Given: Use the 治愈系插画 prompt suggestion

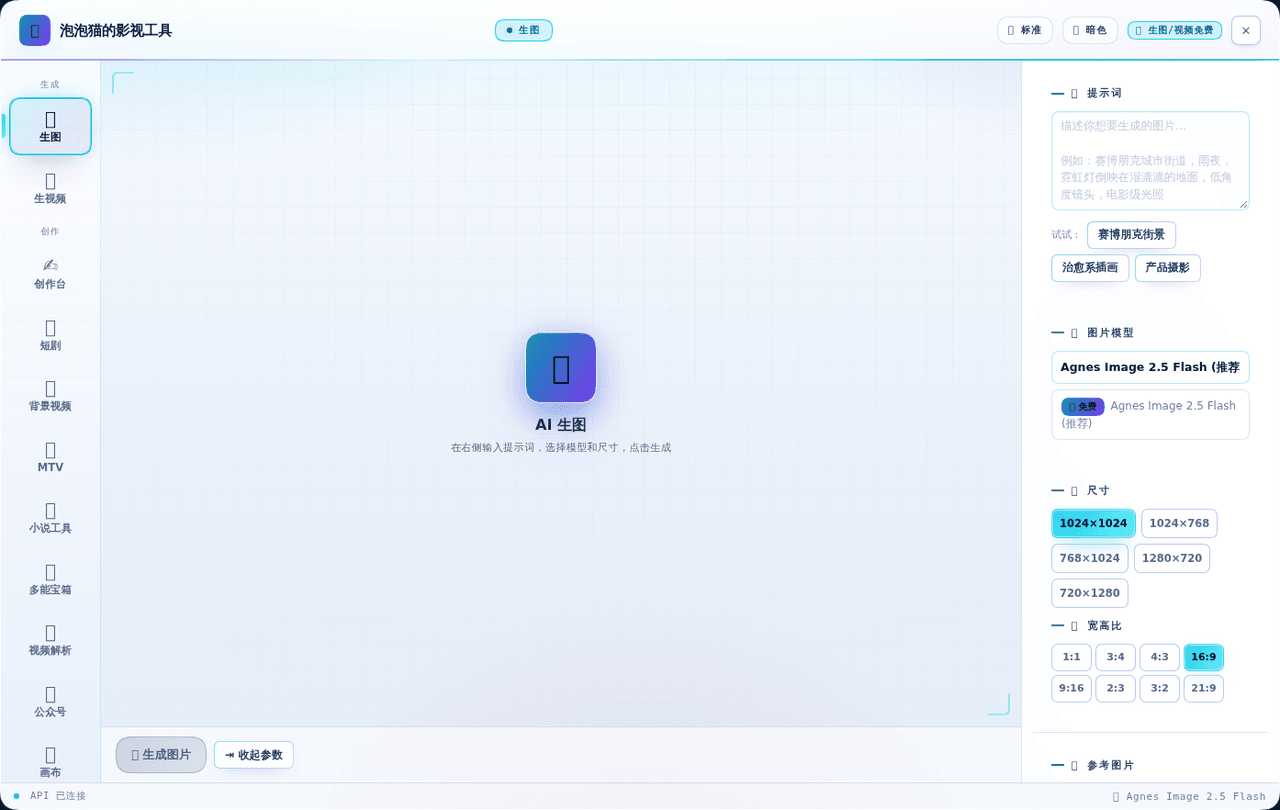Looking at the screenshot, I should (1090, 268).
